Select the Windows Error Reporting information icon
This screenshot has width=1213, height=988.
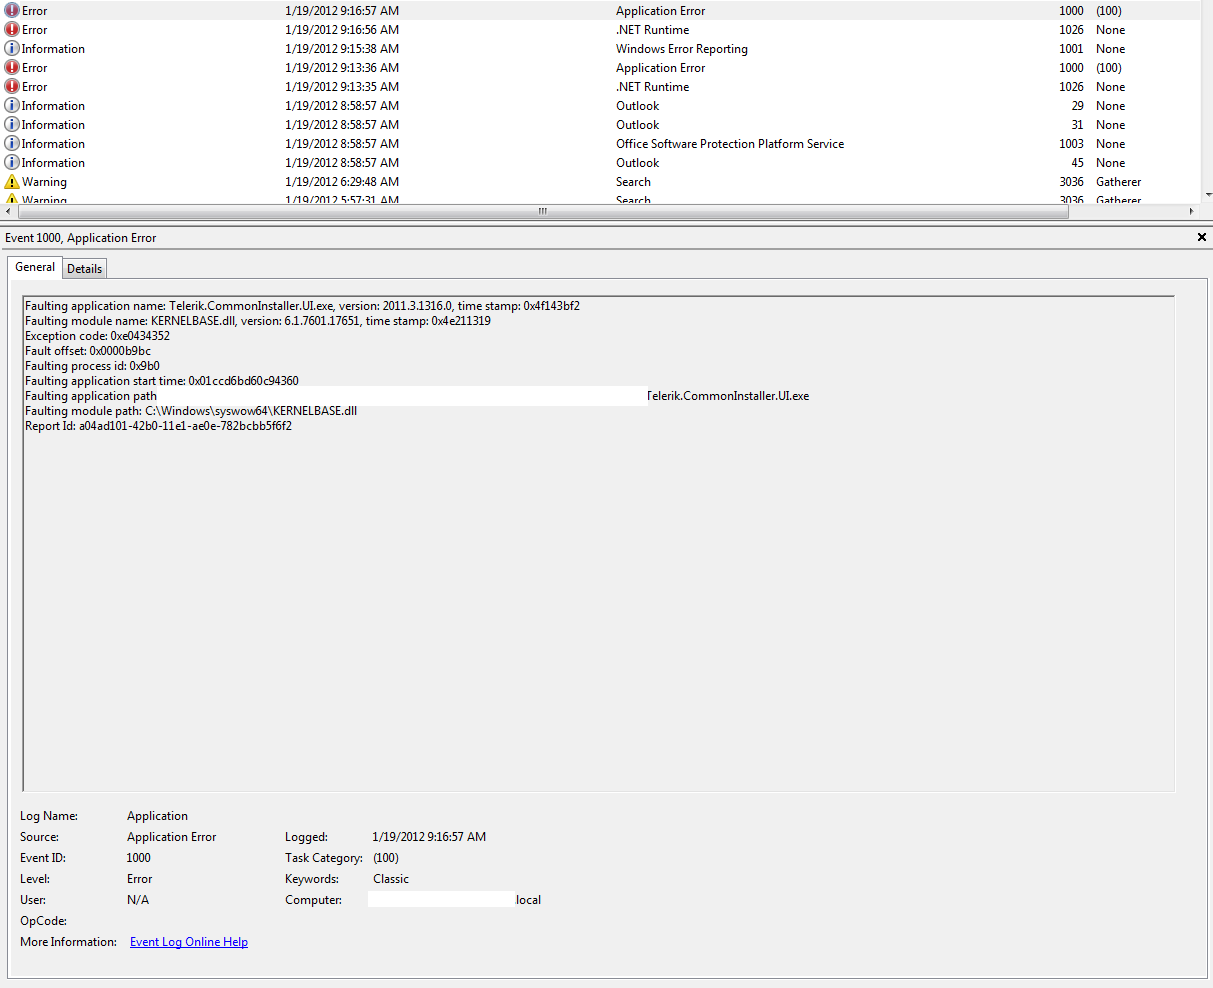(x=12, y=49)
